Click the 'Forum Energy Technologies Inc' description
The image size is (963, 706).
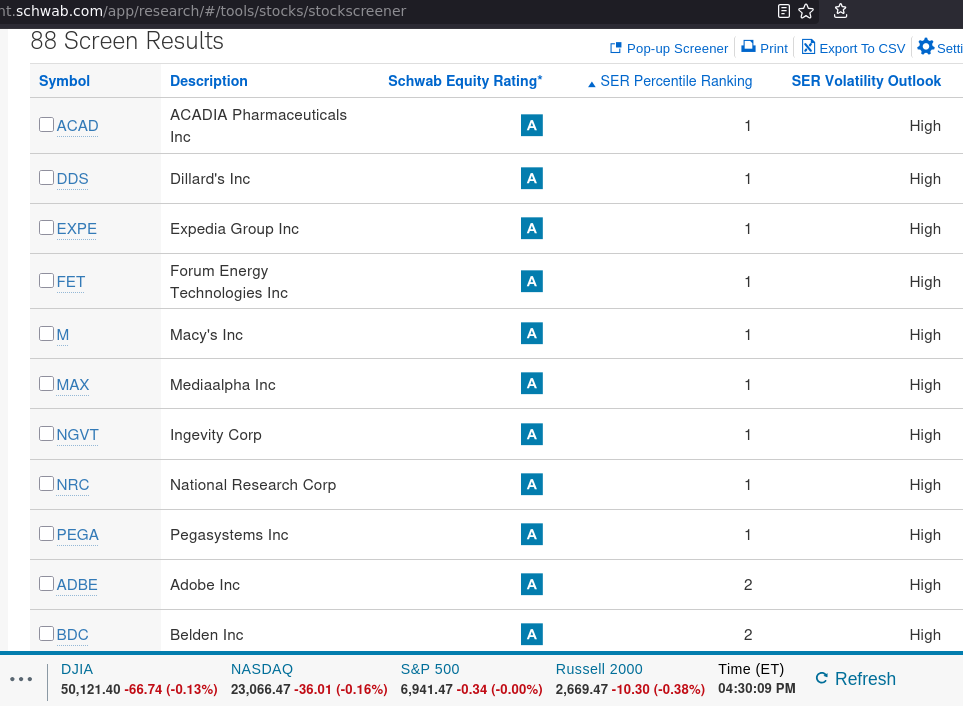tap(229, 282)
